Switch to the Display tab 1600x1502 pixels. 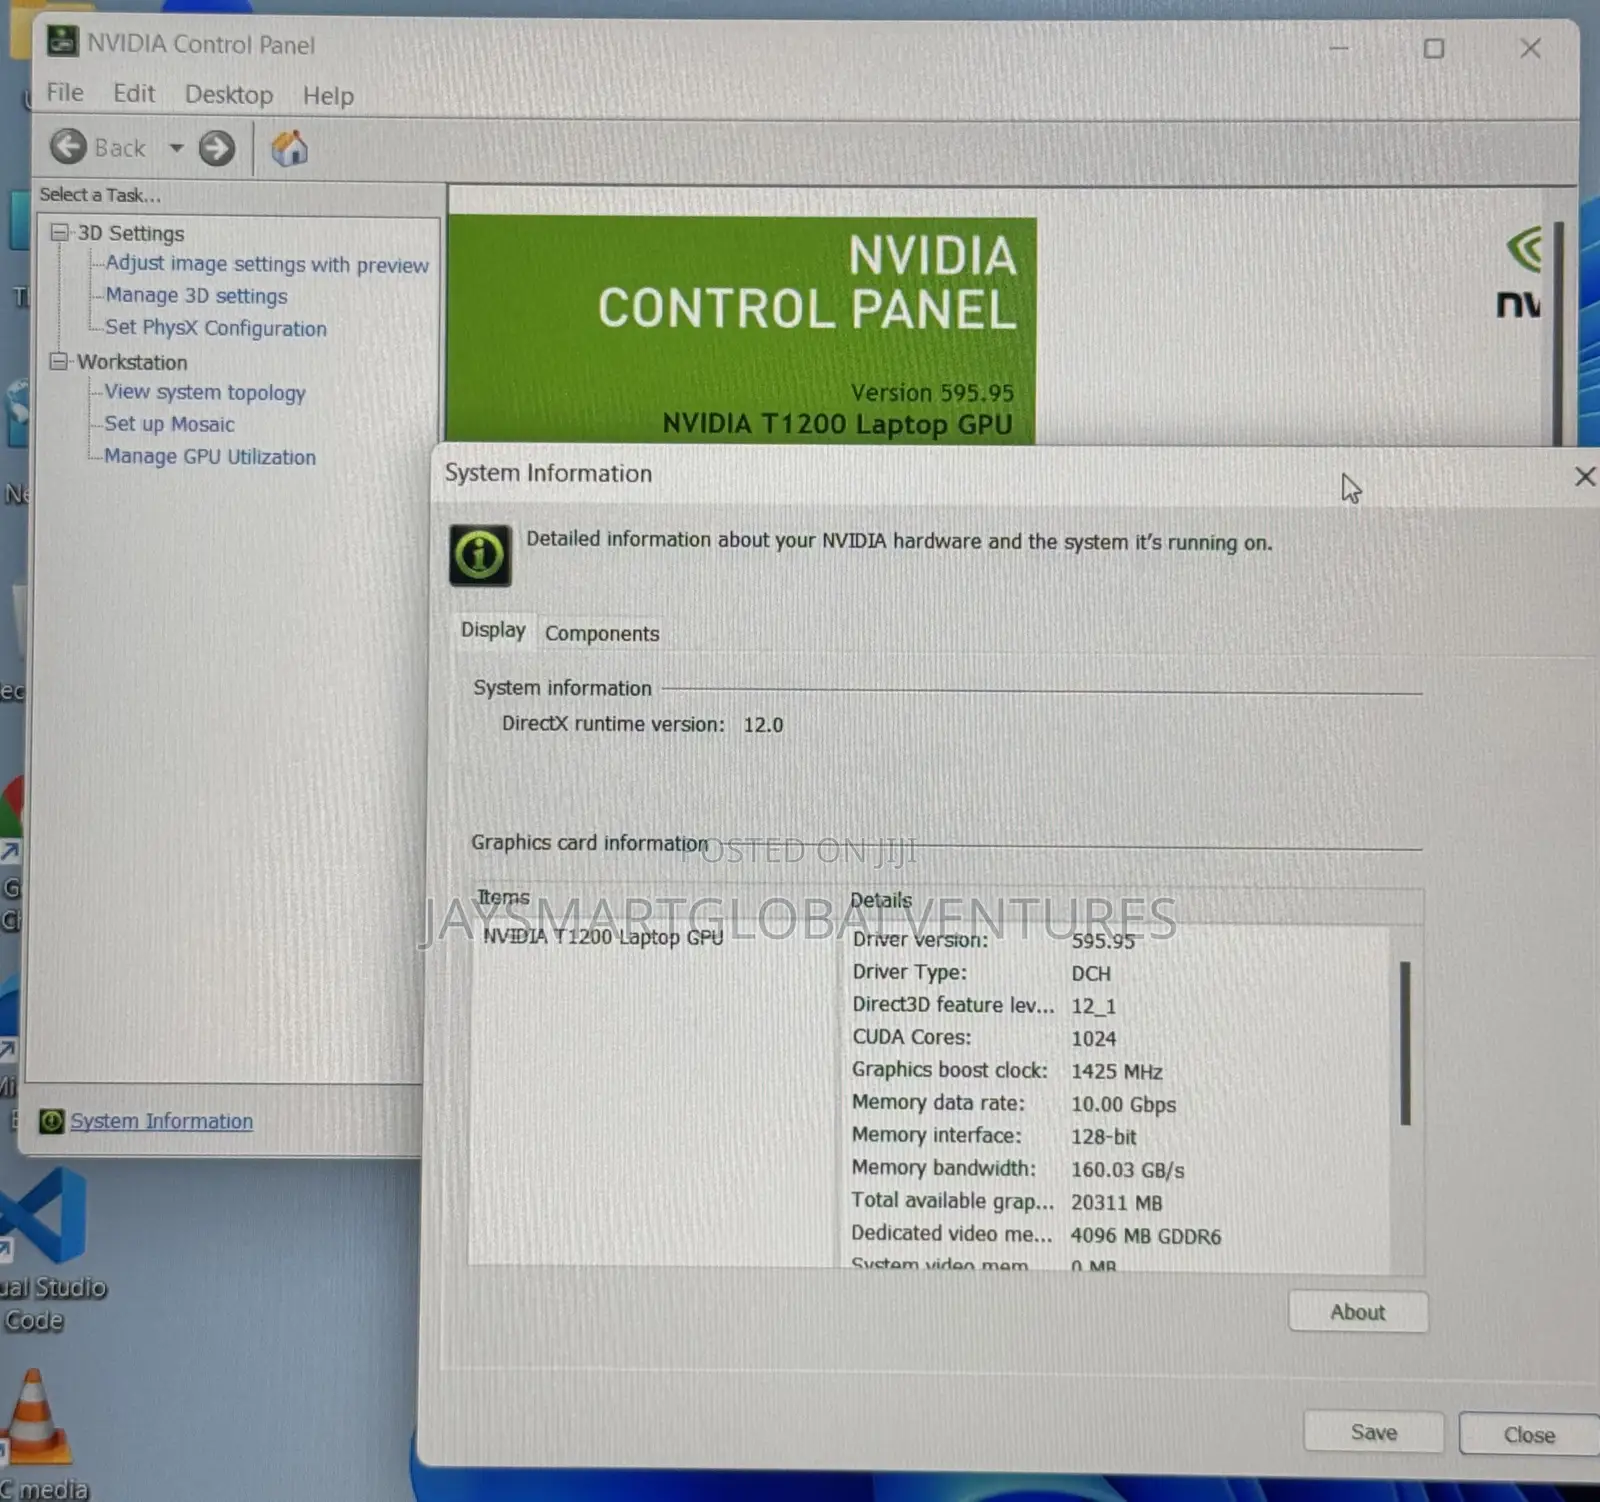click(x=493, y=630)
